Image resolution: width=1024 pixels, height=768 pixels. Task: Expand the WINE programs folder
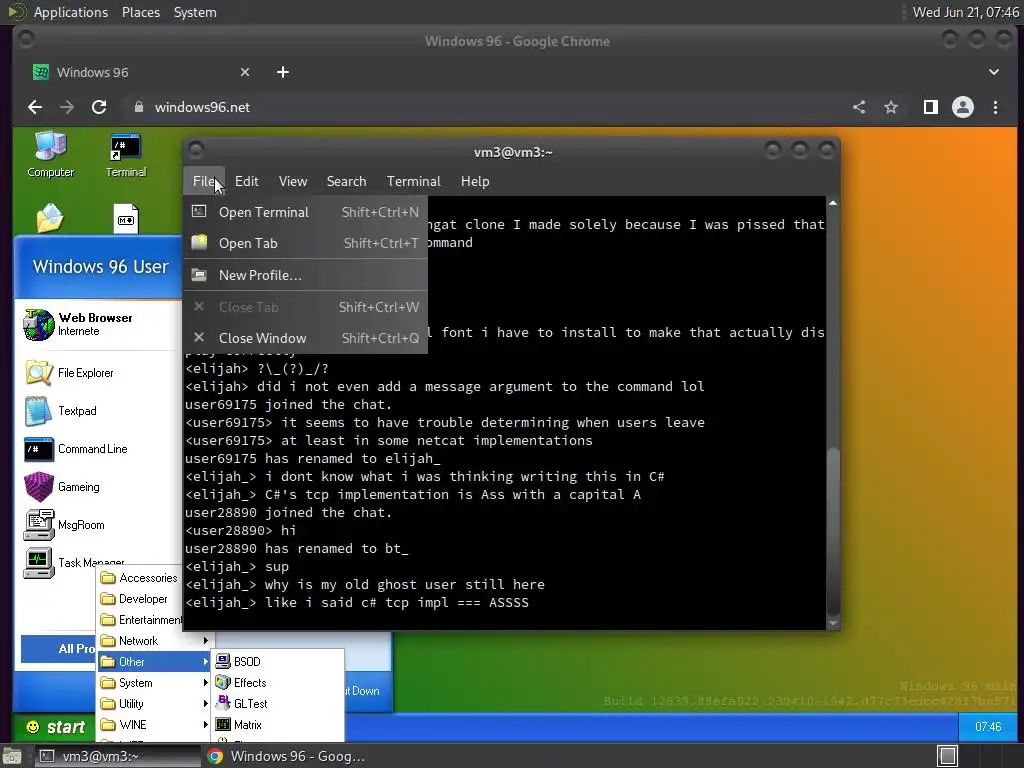155,724
